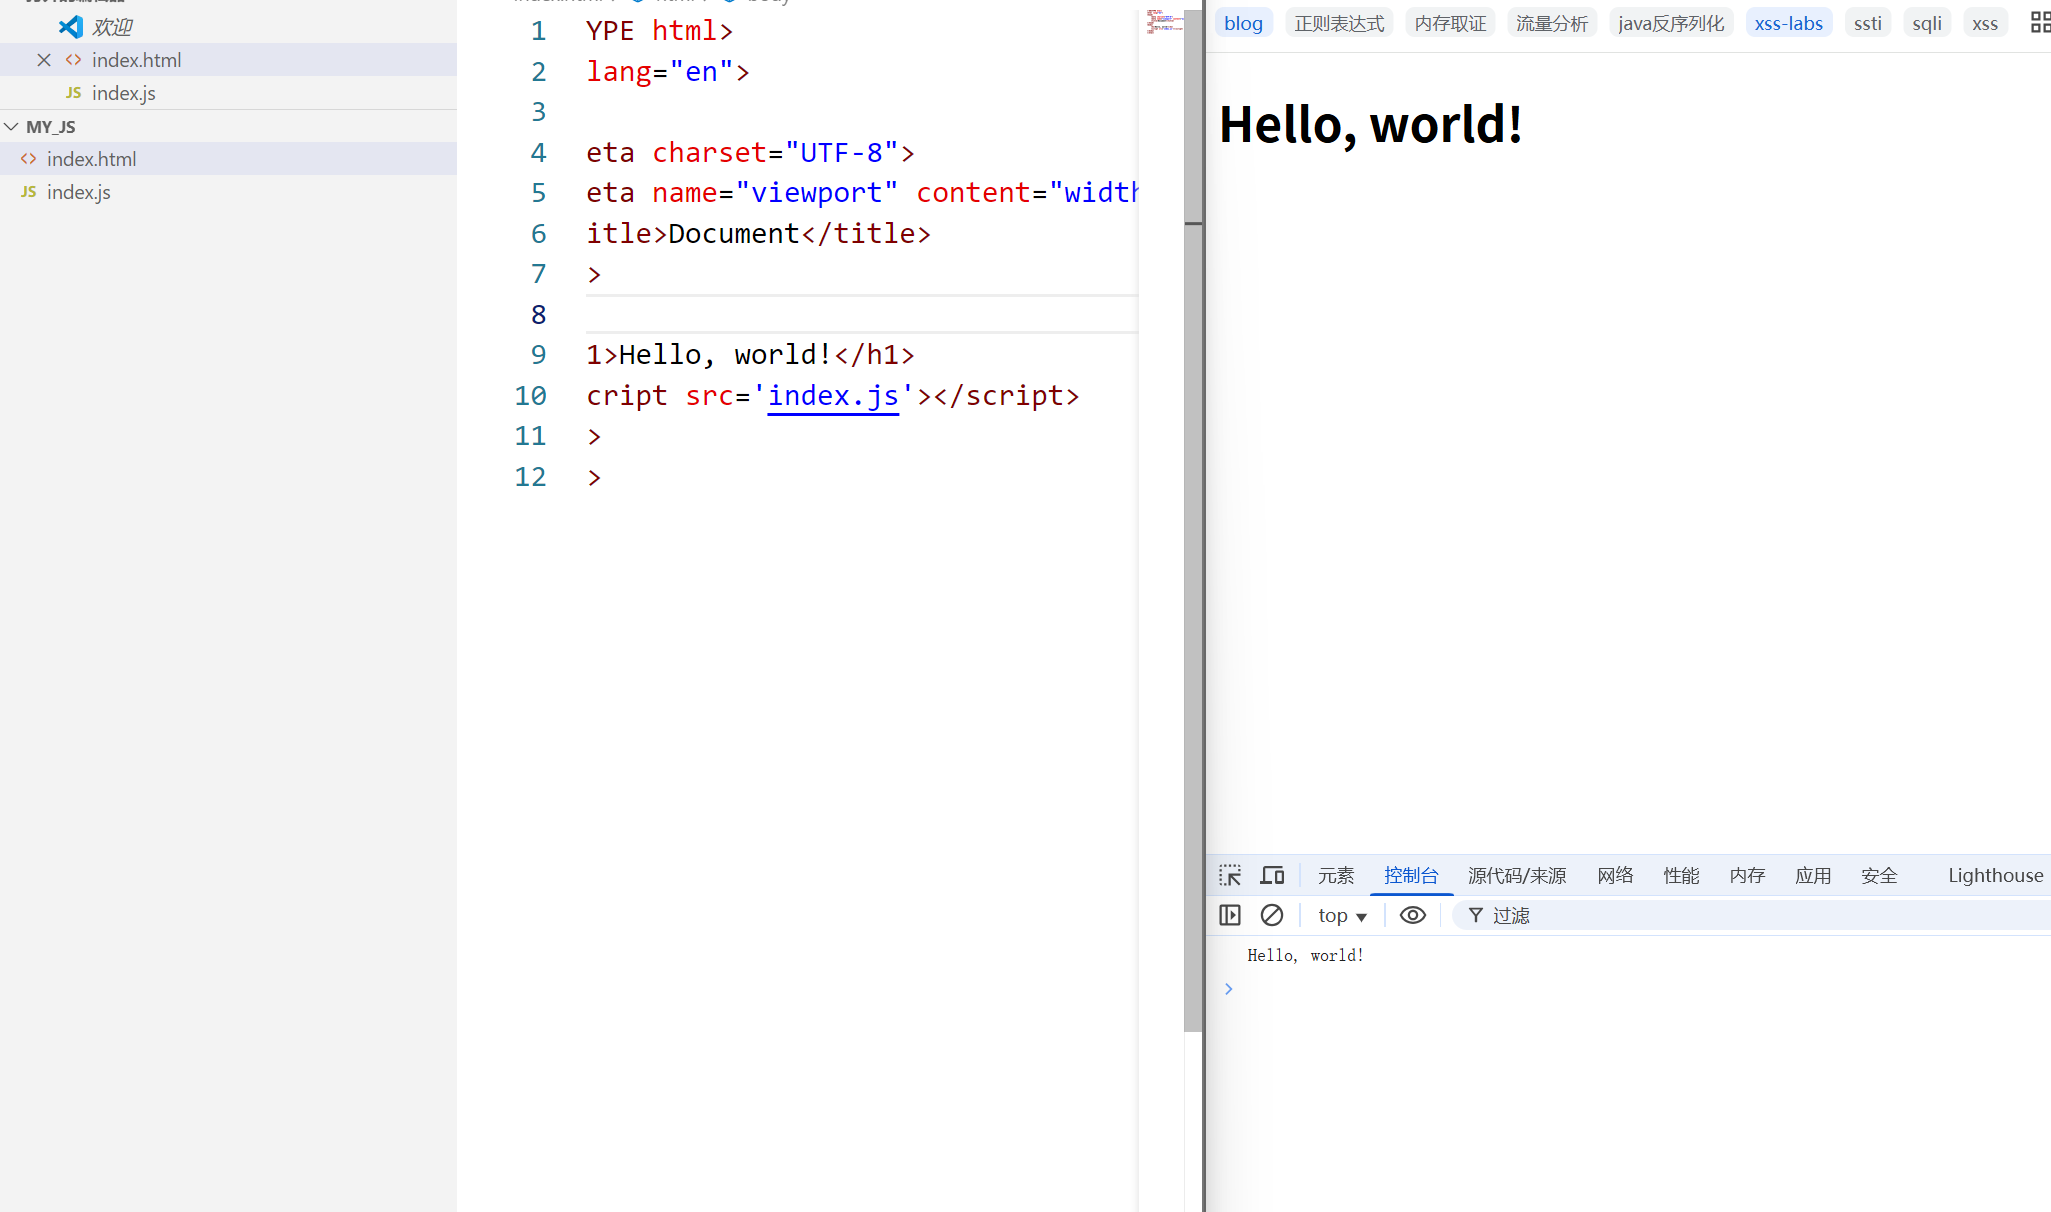Click the 过滤 console filter field

1750,915
